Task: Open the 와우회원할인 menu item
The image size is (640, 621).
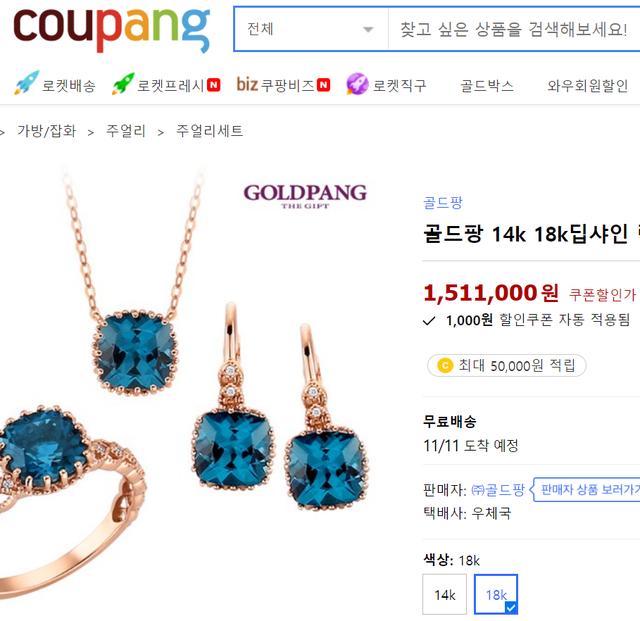Action: pyautogui.click(x=587, y=86)
